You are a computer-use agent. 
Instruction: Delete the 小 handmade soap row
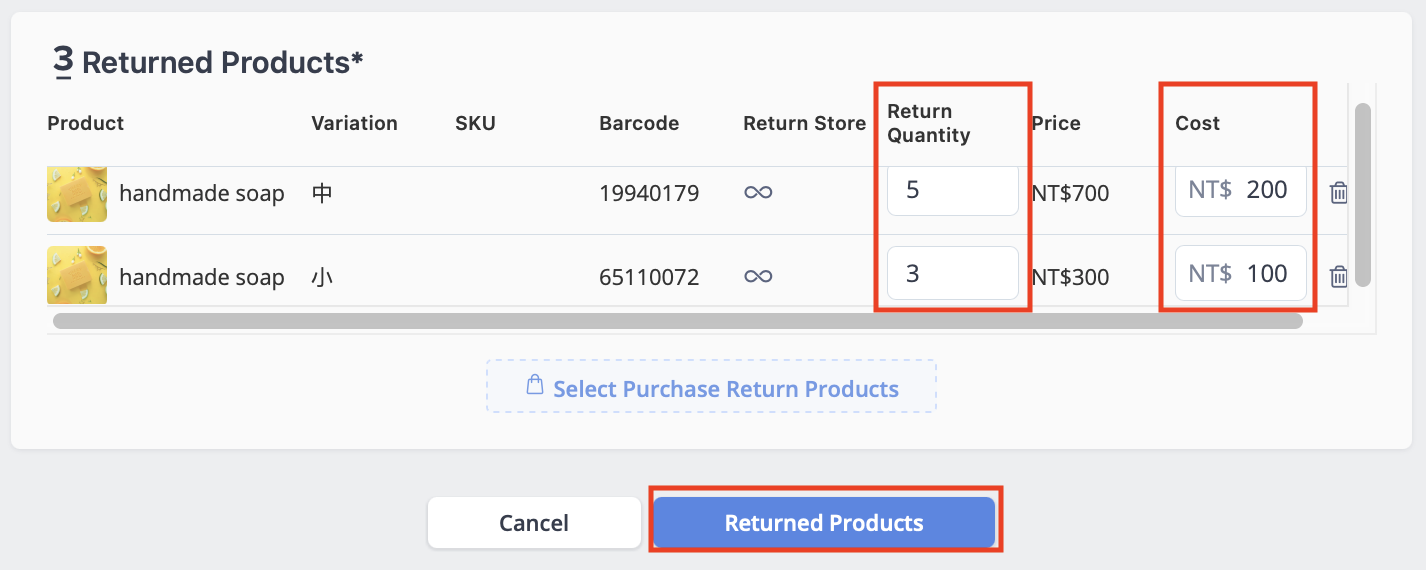click(1339, 277)
